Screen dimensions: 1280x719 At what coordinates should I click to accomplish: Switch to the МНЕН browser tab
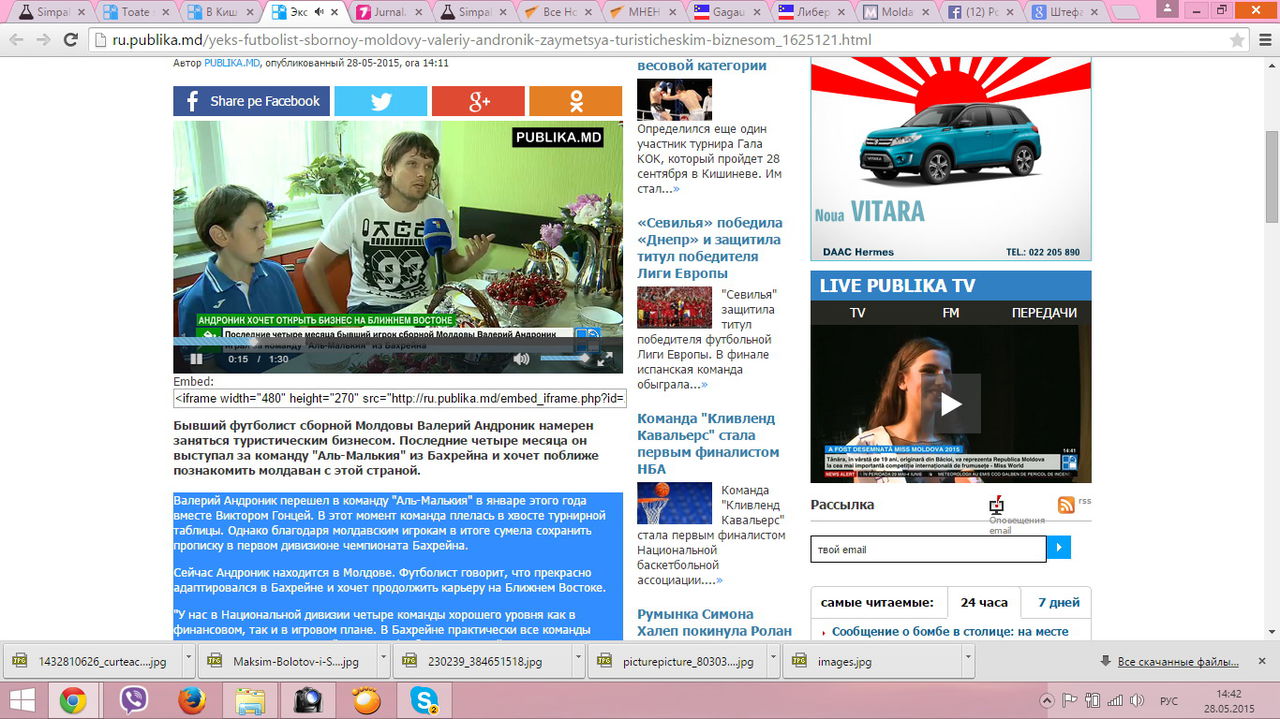pyautogui.click(x=647, y=12)
